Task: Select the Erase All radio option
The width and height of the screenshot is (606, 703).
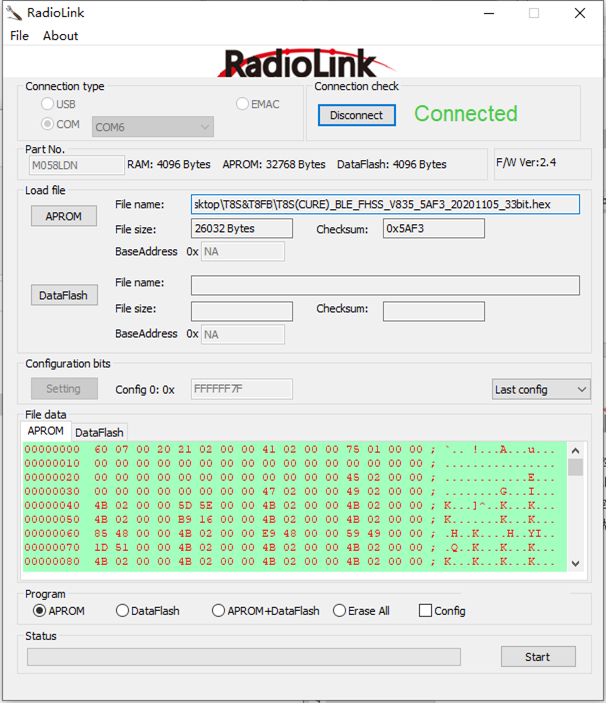Action: [340, 611]
